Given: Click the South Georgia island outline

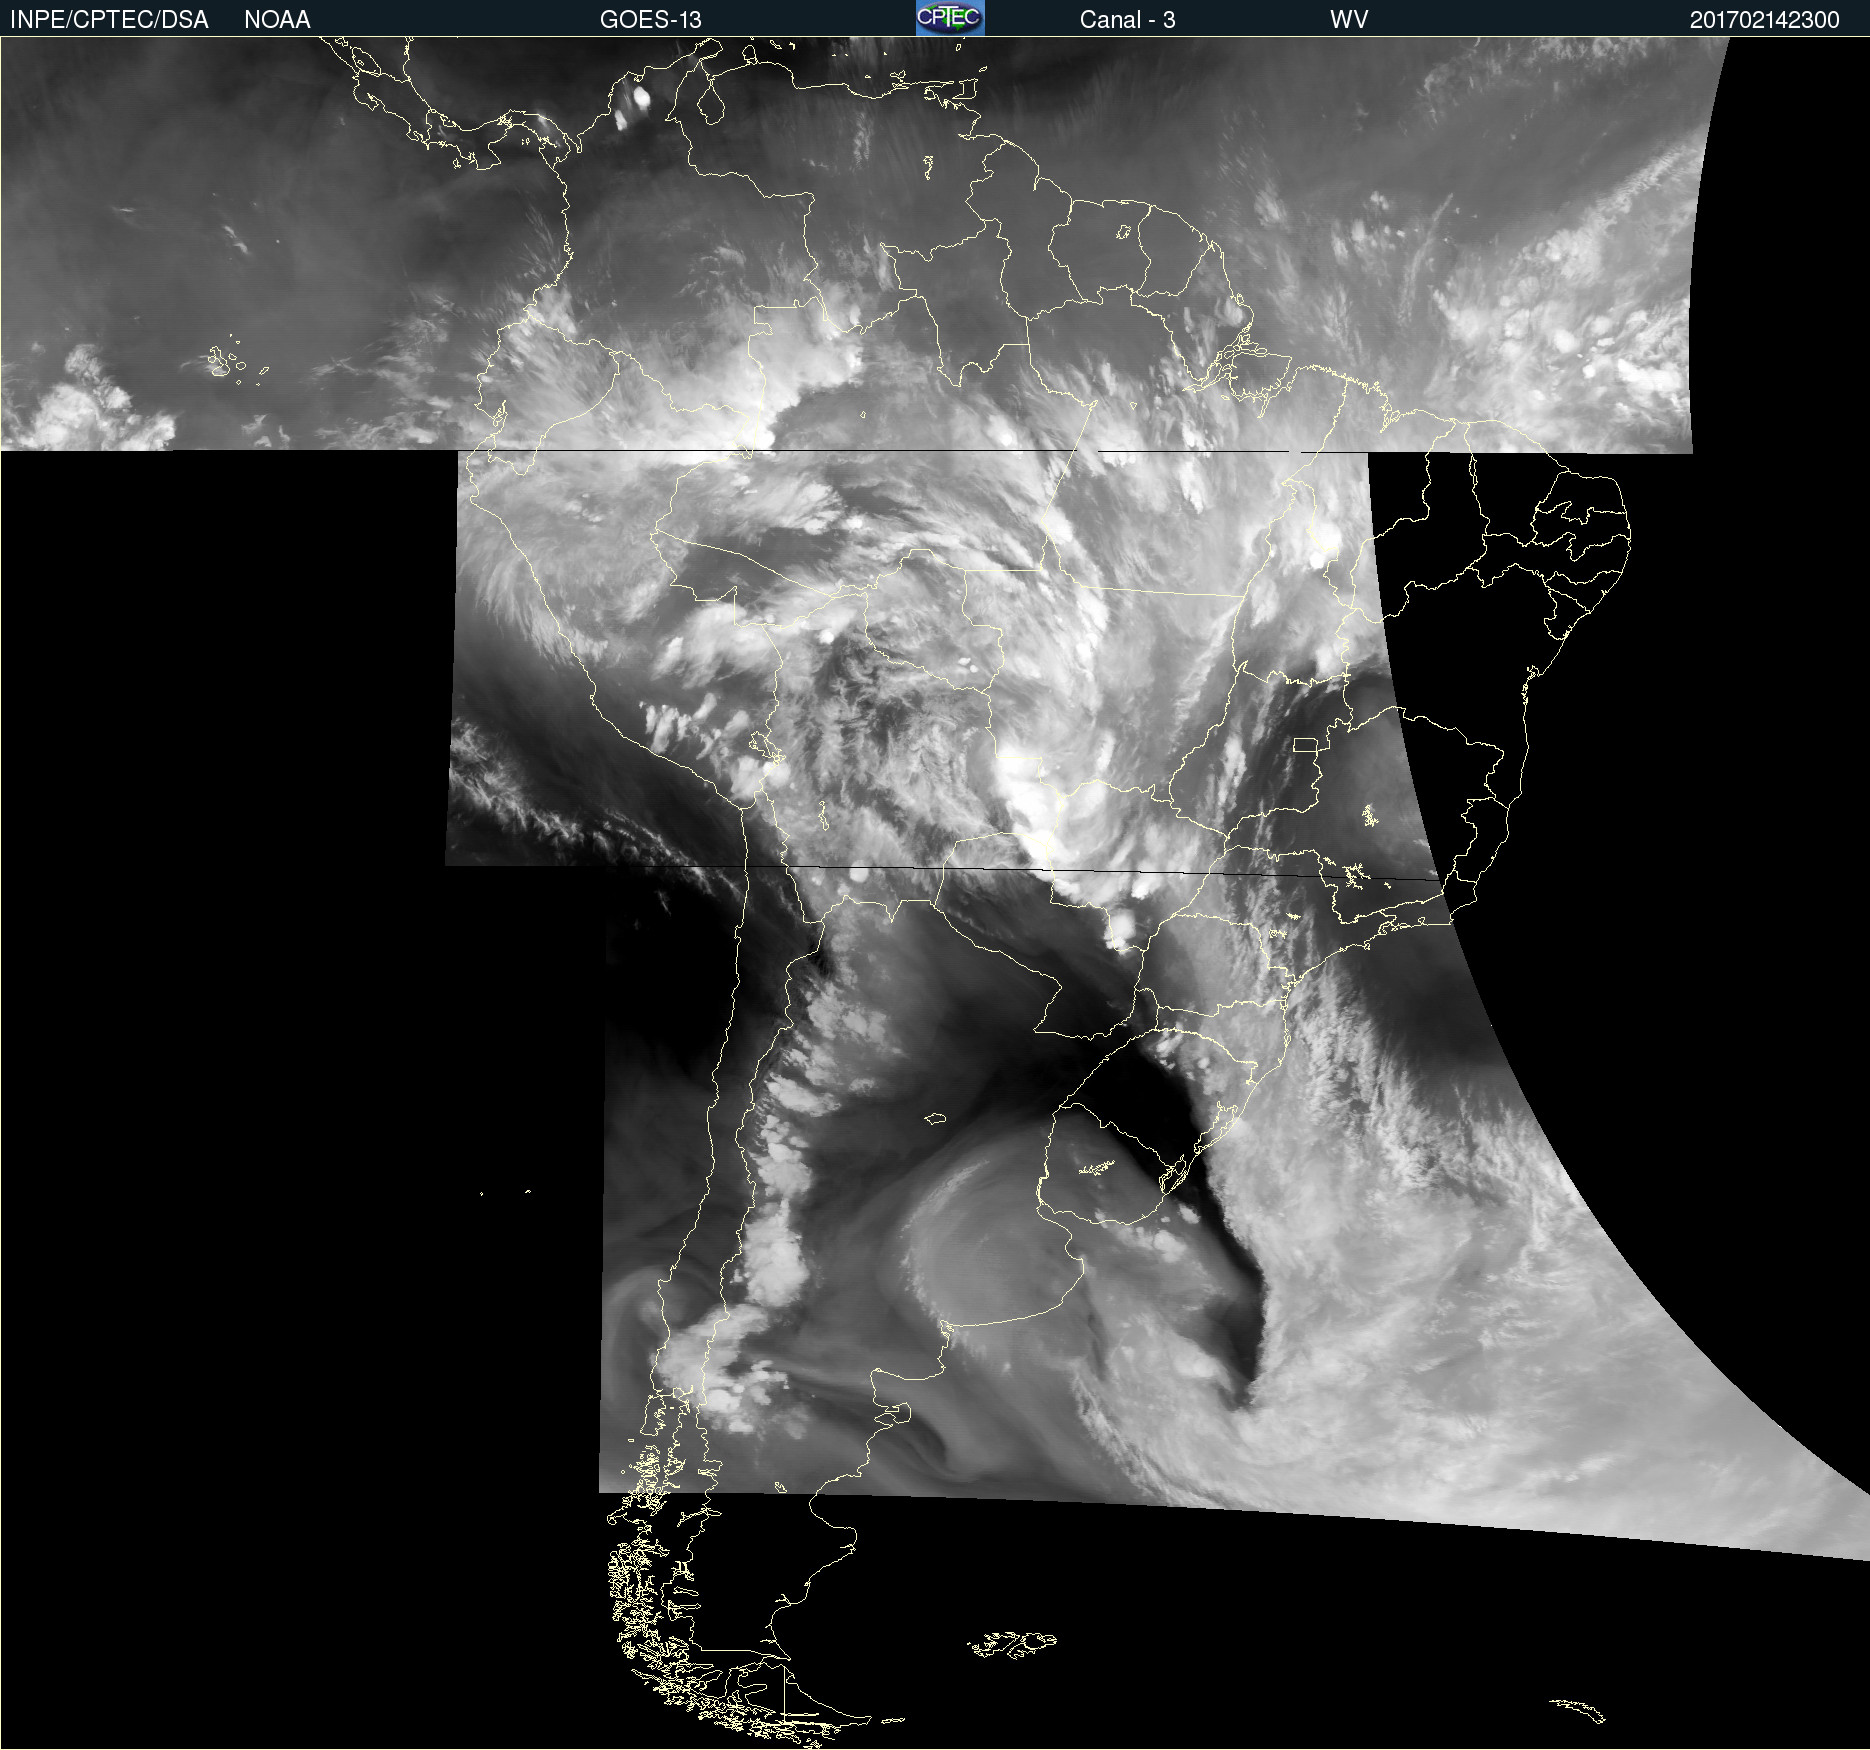Looking at the screenshot, I should coord(1580,1709).
